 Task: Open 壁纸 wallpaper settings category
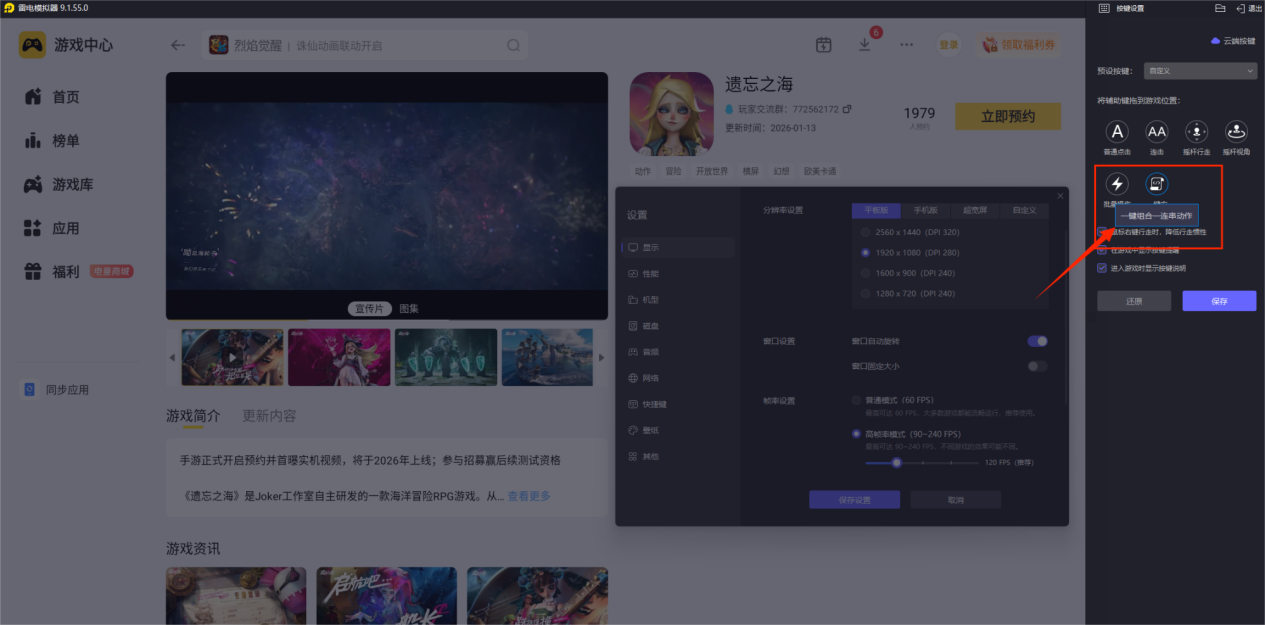[x=643, y=430]
